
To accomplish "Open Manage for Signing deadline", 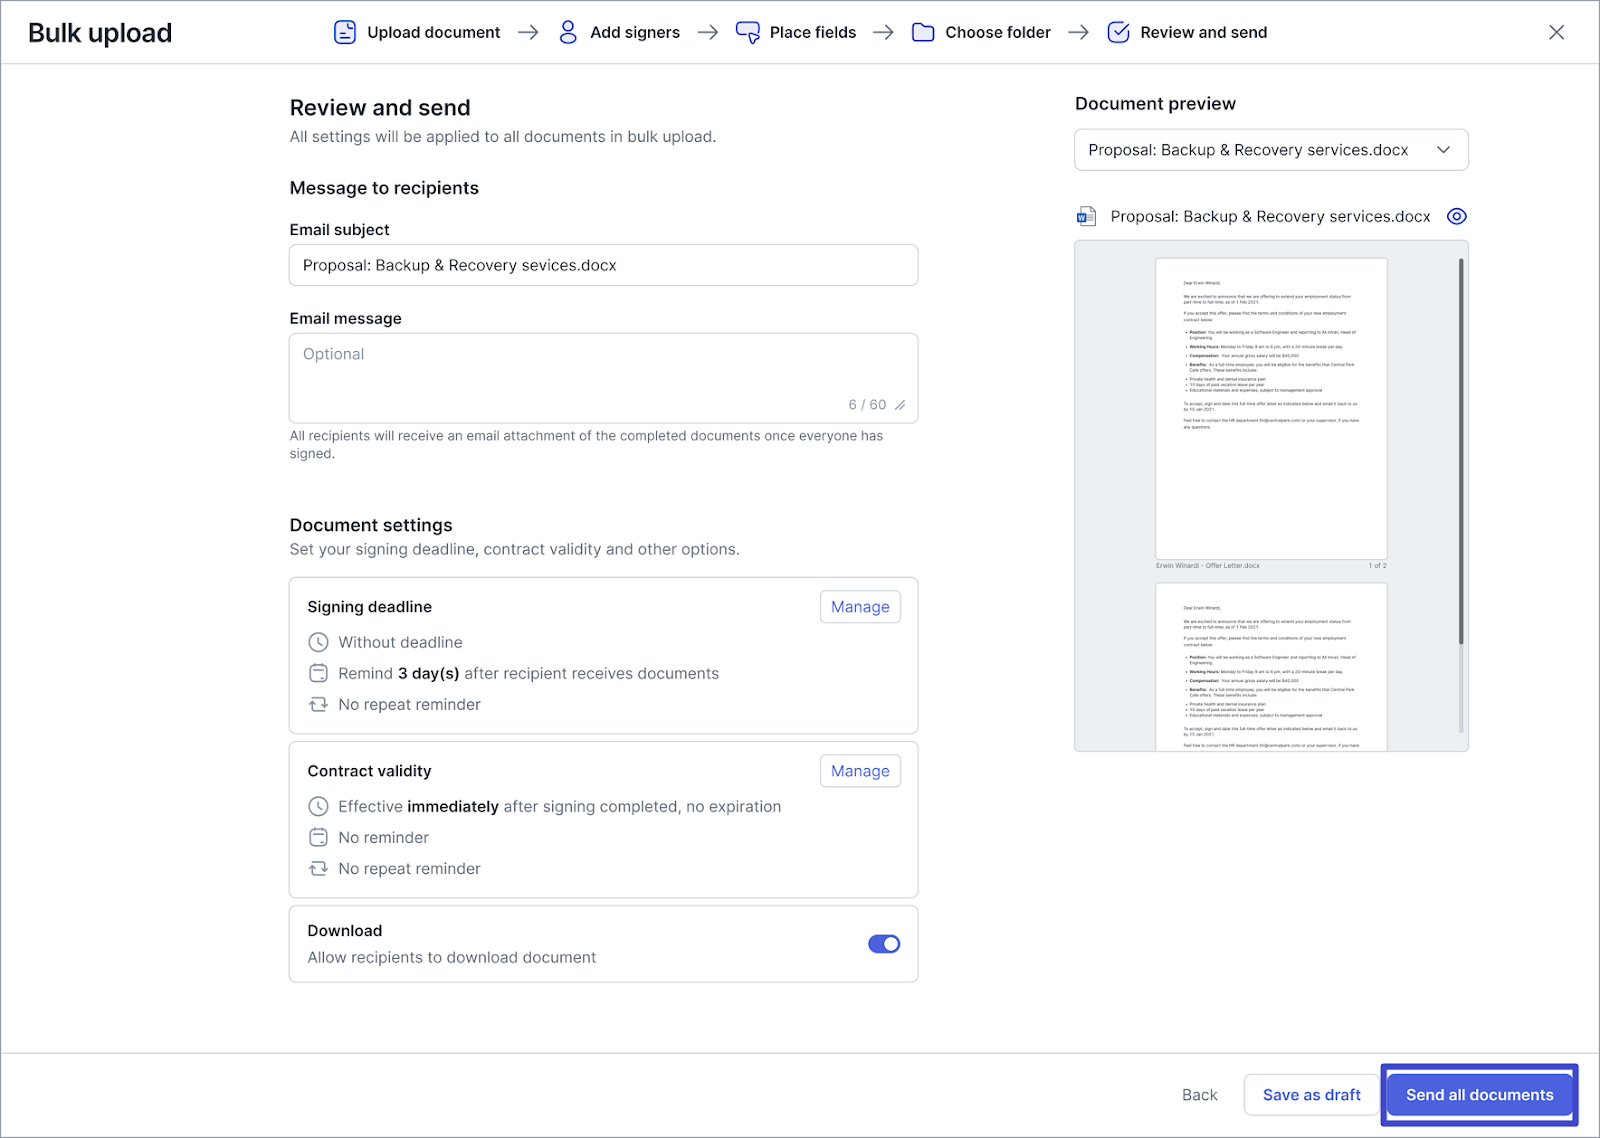I will tap(860, 607).
